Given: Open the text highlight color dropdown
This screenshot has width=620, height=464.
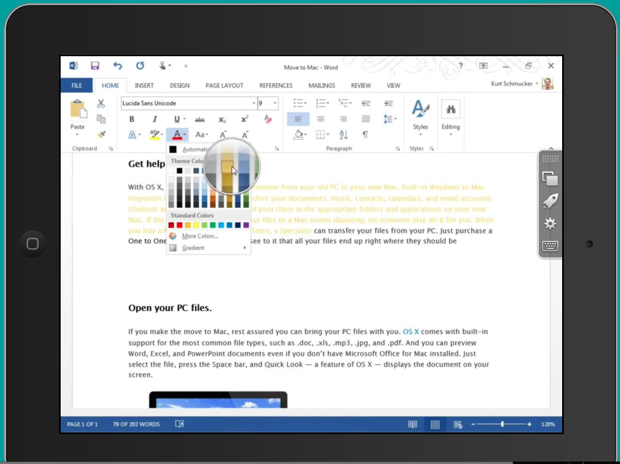Looking at the screenshot, I should pyautogui.click(x=162, y=135).
